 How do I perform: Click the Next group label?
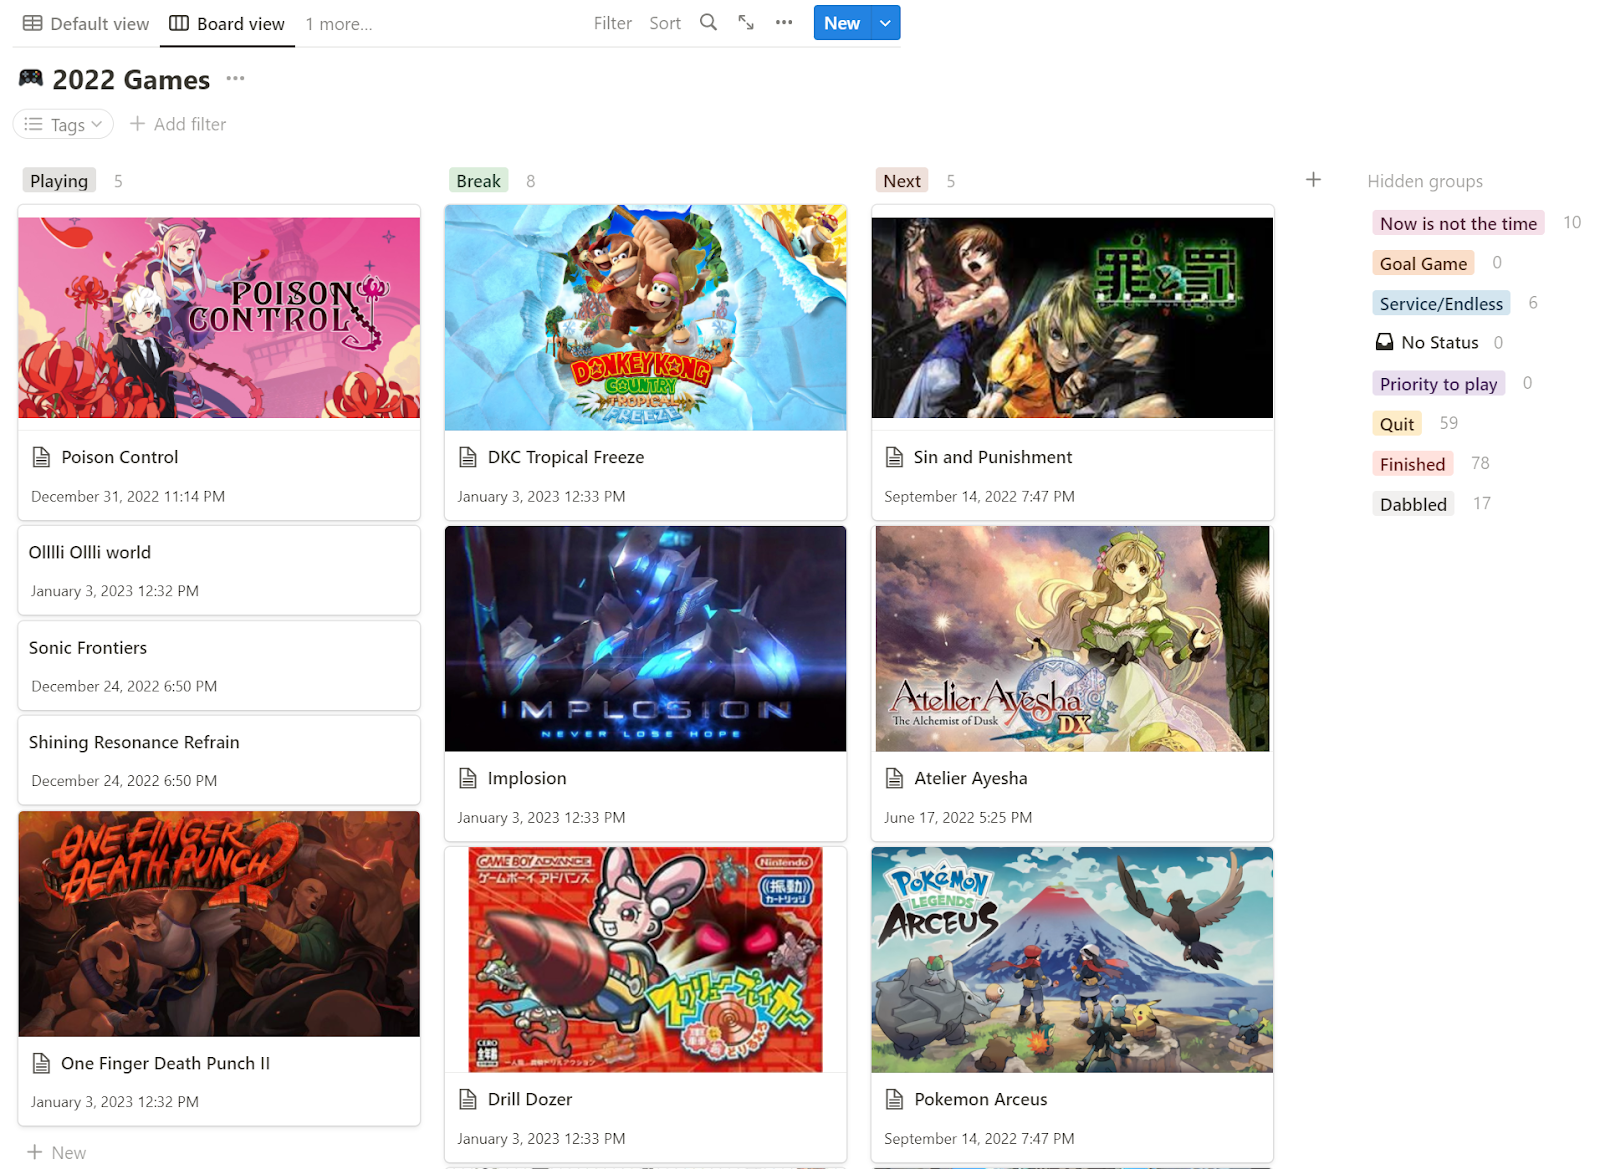point(902,180)
